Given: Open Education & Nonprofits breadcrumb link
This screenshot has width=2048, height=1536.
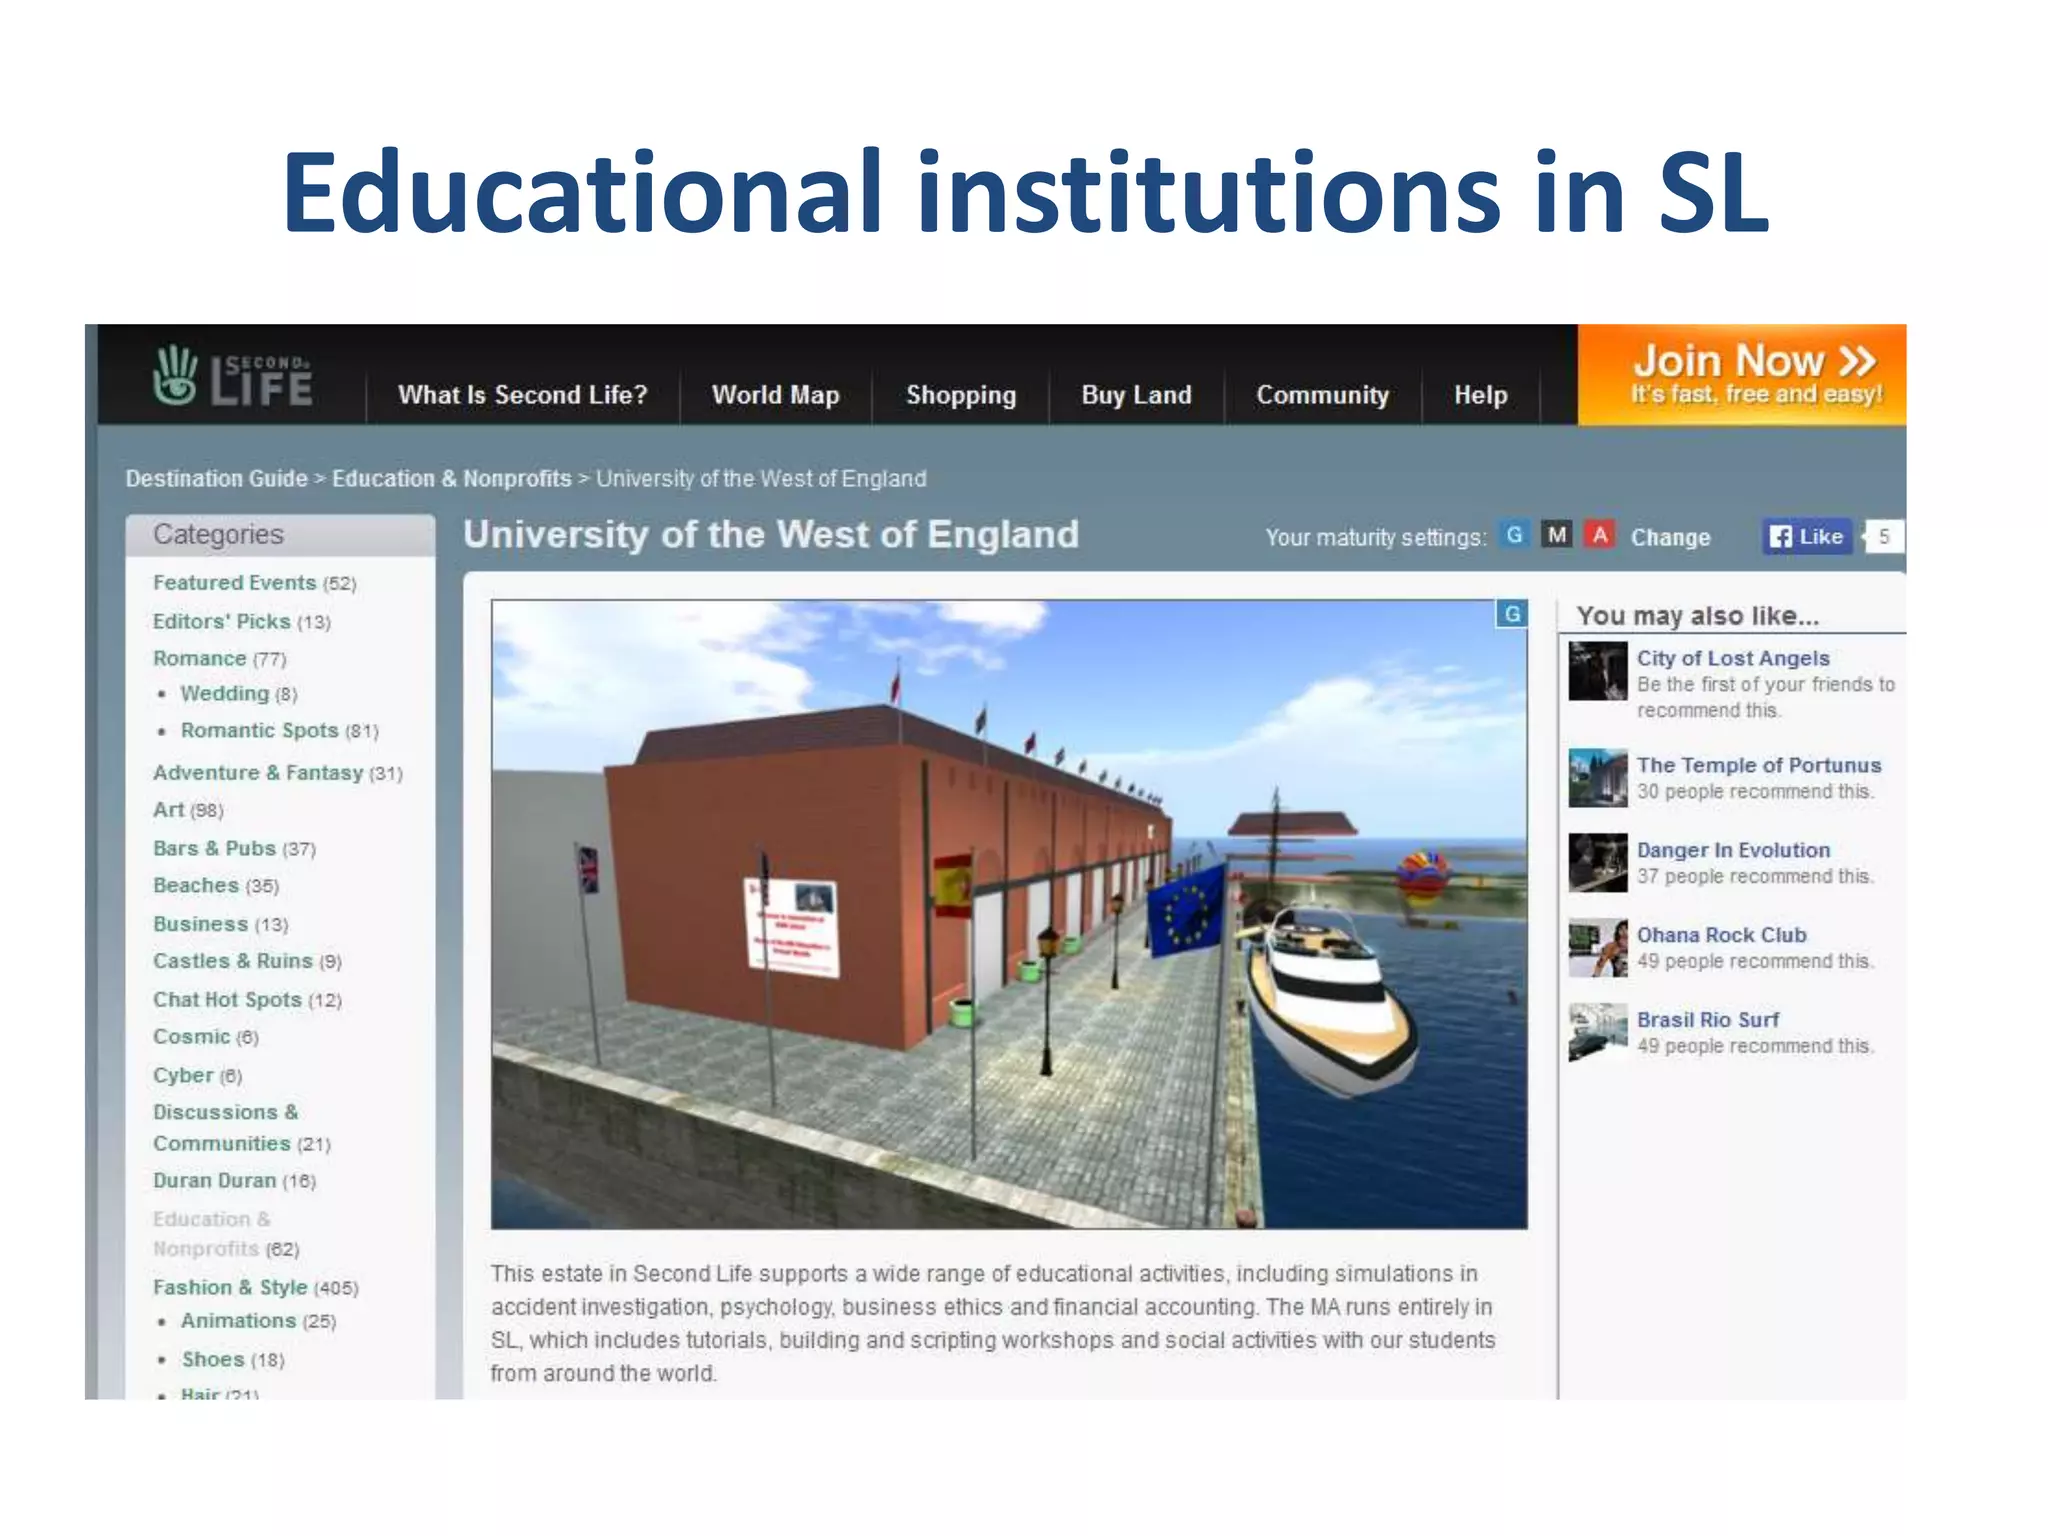Looking at the screenshot, I should [x=451, y=479].
